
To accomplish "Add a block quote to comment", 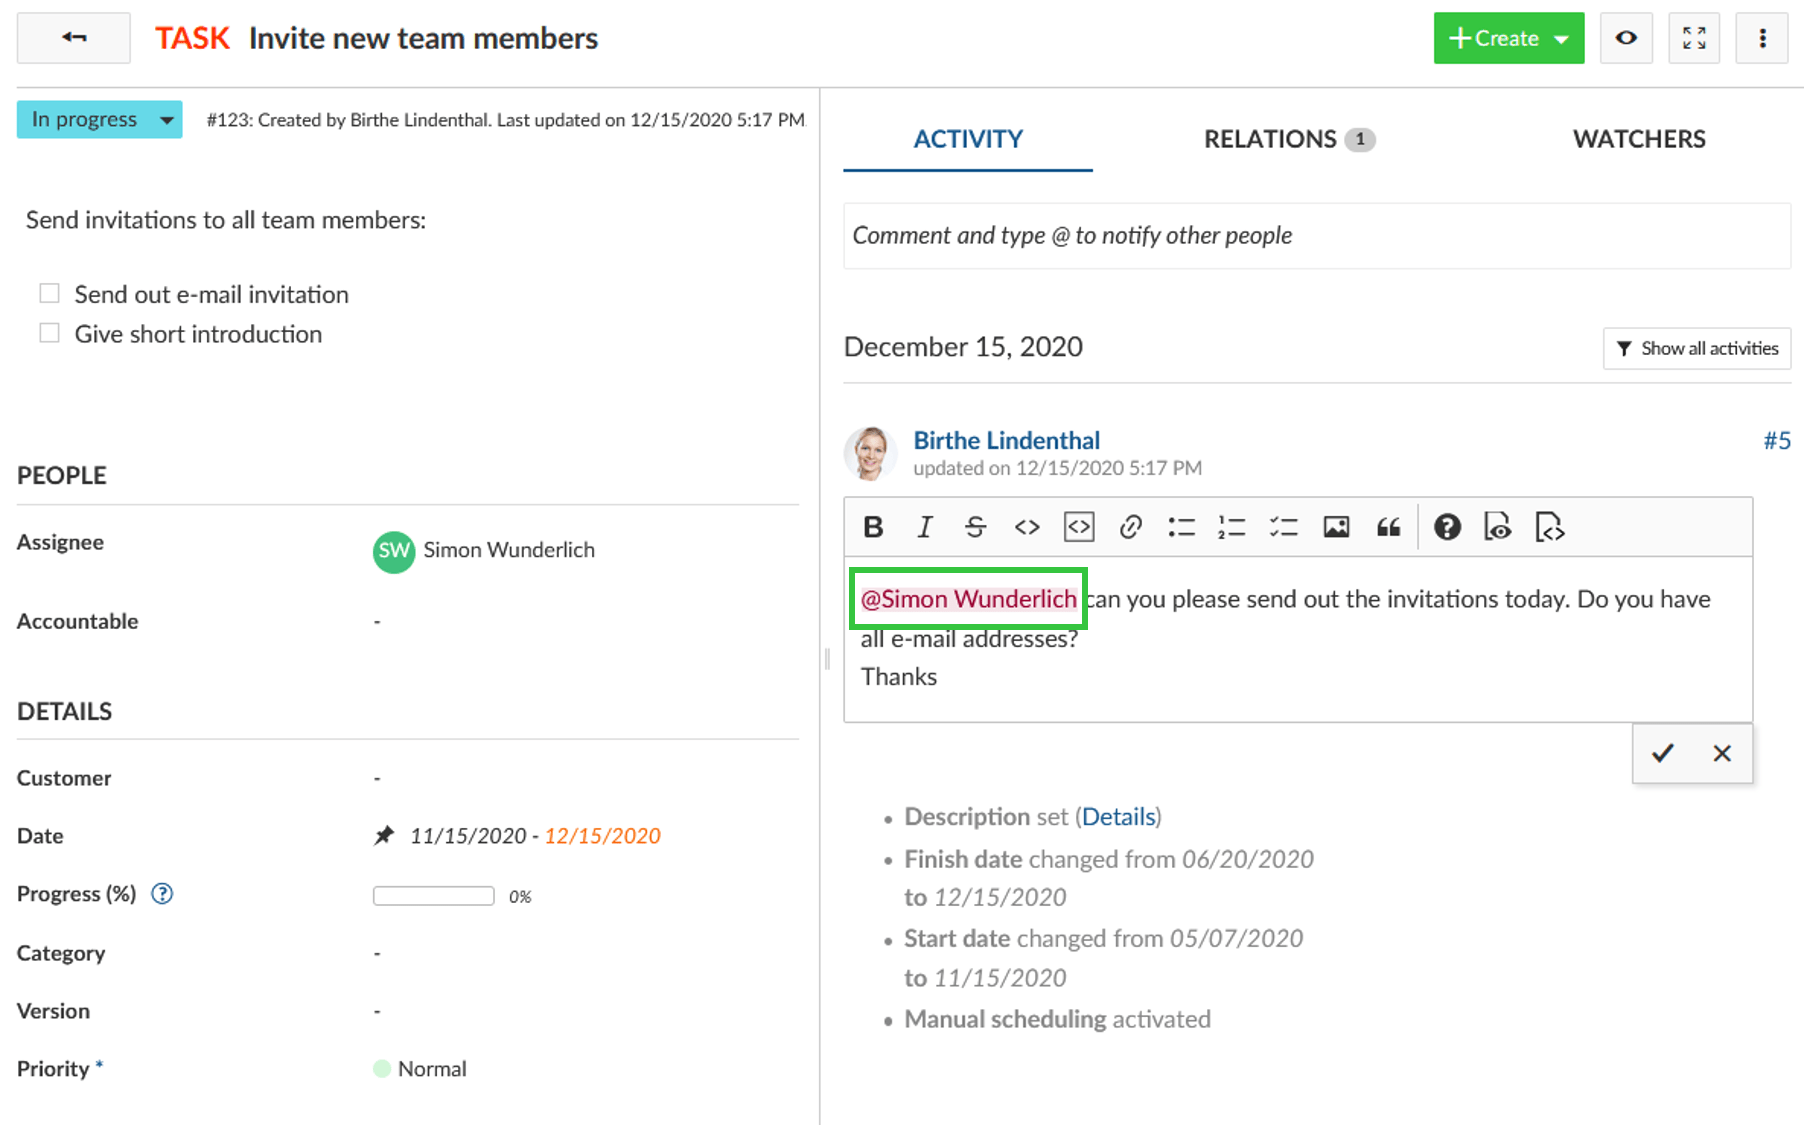I will (x=1388, y=527).
